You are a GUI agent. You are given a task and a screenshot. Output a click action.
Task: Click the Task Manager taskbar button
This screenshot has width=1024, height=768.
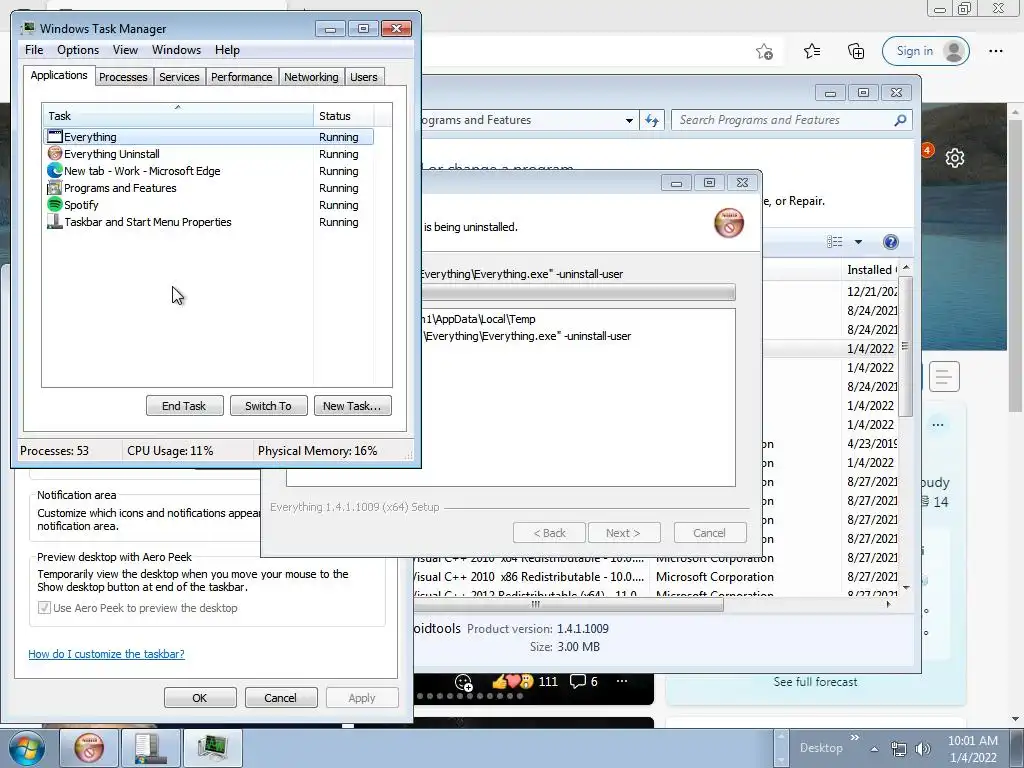point(212,748)
